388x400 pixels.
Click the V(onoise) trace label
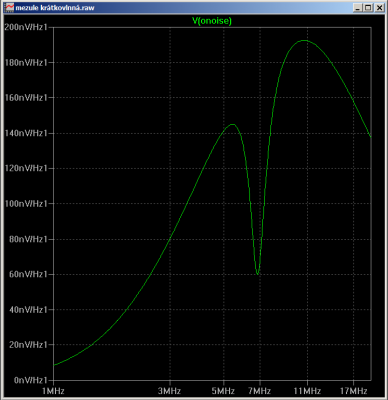[x=212, y=21]
